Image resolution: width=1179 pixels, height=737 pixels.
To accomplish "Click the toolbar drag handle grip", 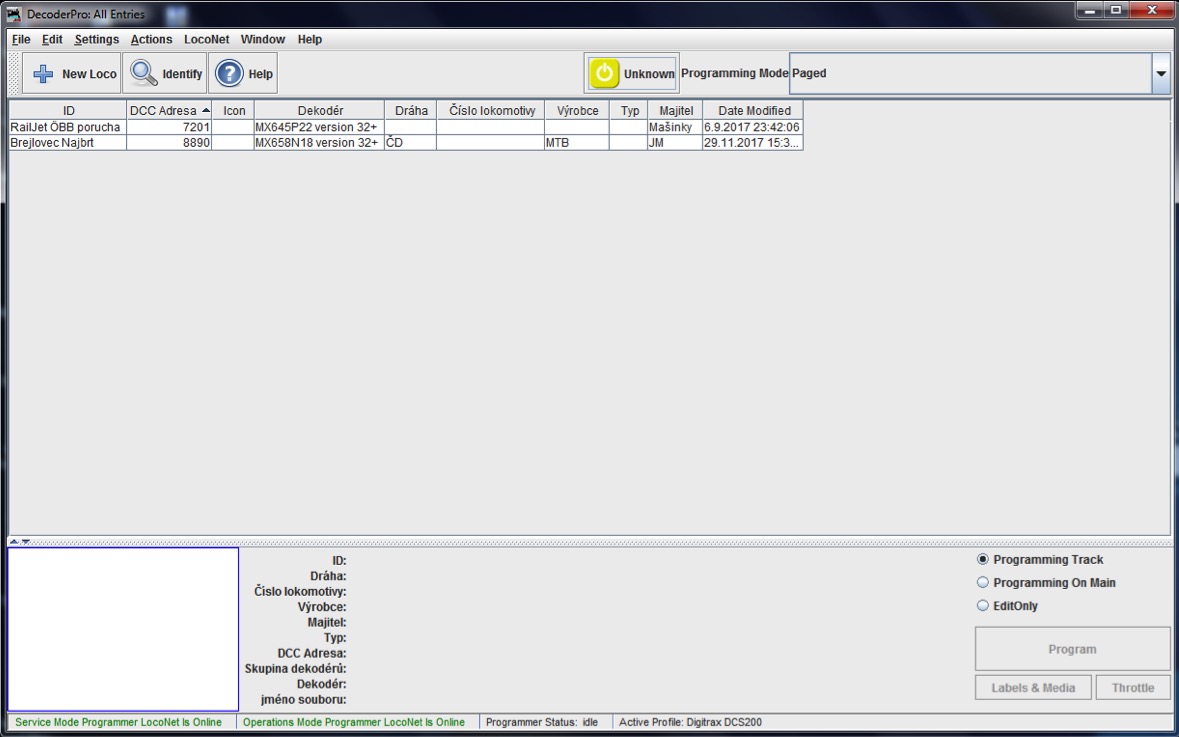I will [x=13, y=74].
